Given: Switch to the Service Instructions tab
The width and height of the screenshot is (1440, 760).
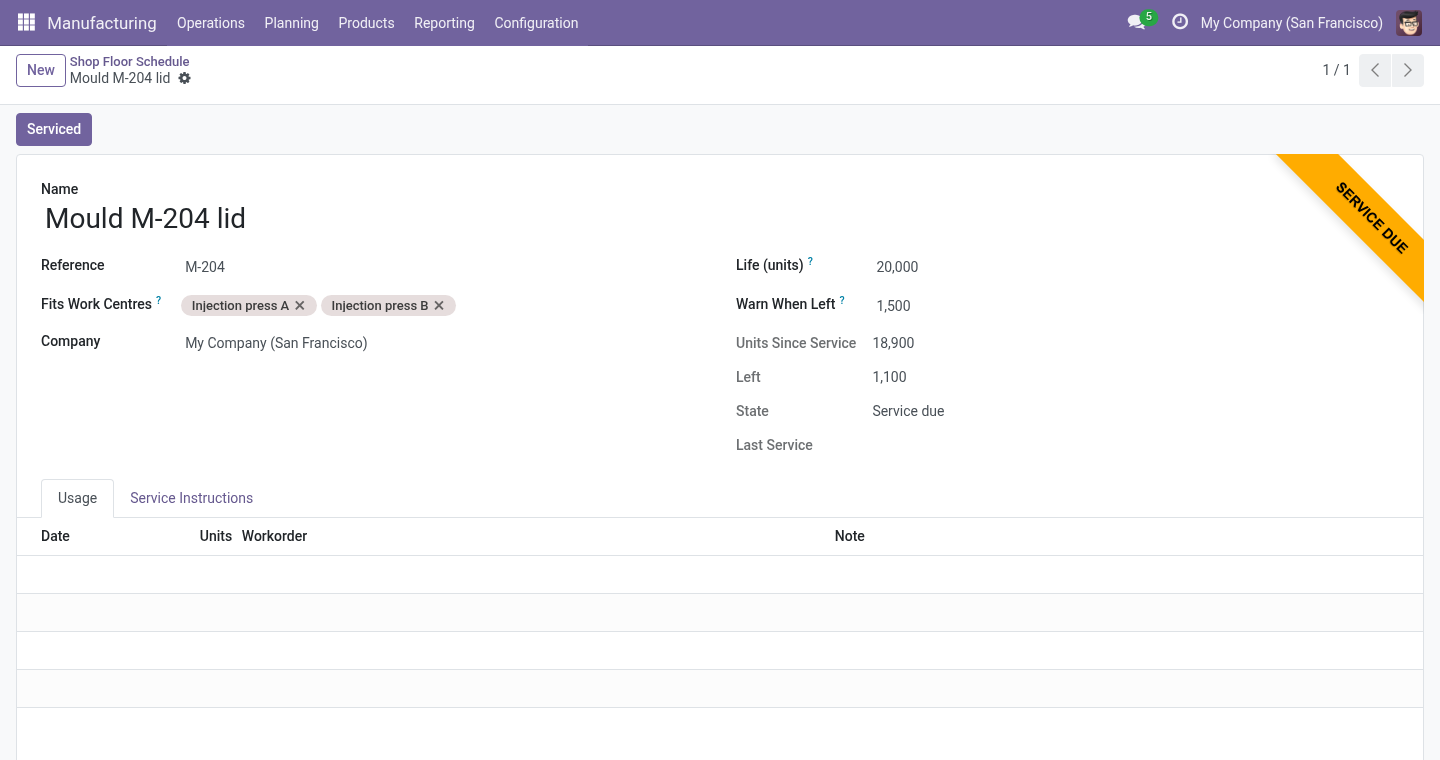Looking at the screenshot, I should point(191,498).
